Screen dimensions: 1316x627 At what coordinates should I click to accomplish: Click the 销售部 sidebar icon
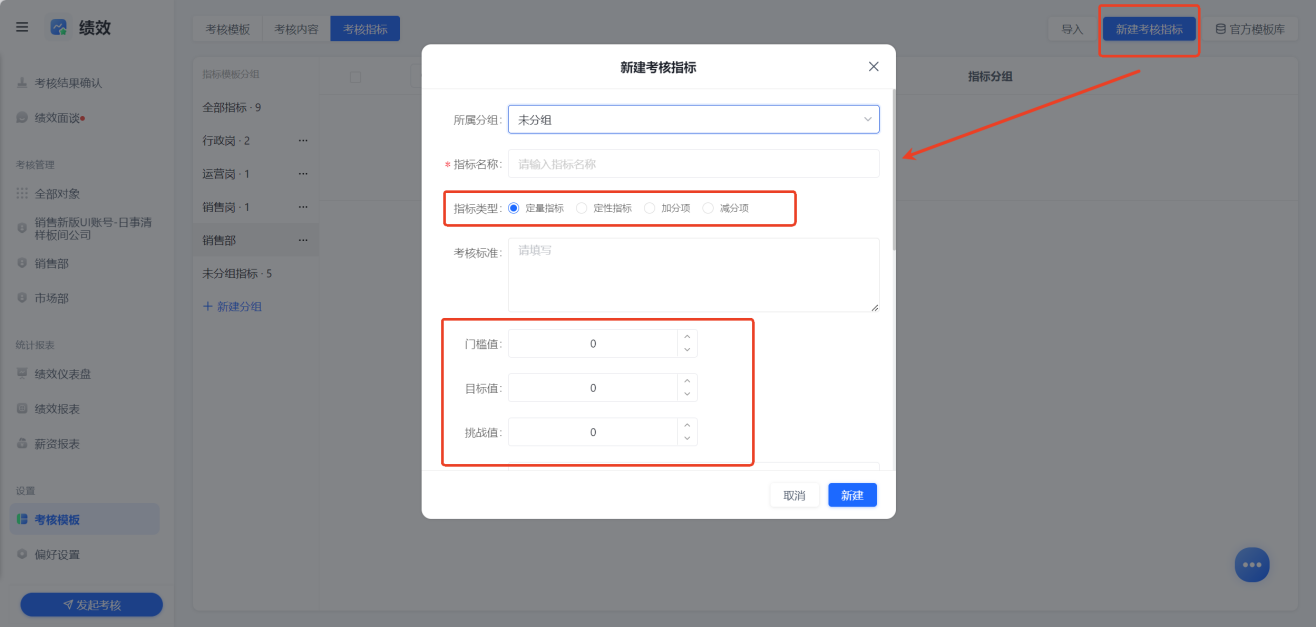click(22, 263)
